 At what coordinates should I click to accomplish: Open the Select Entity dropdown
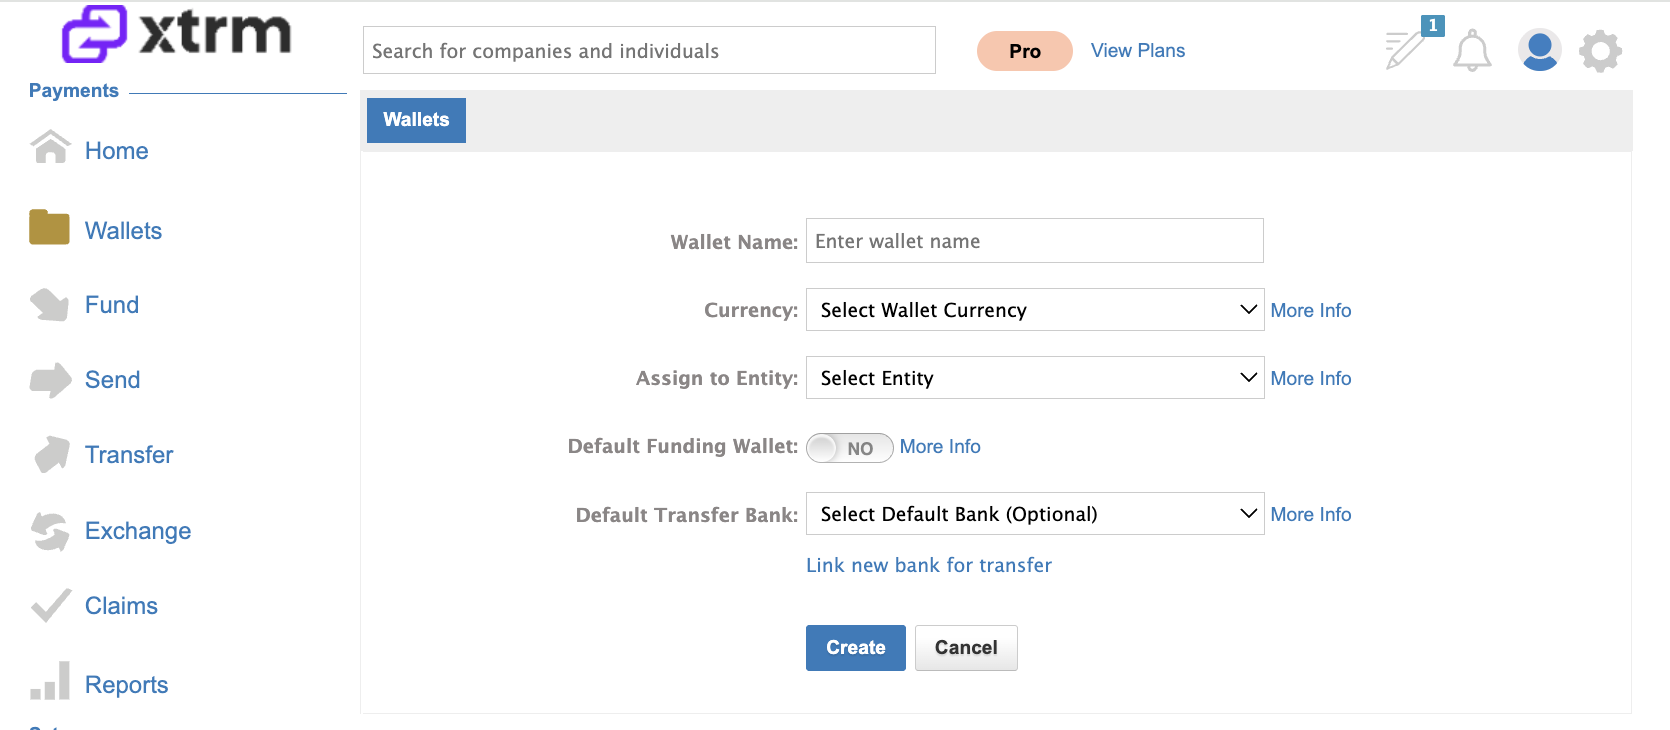click(x=1035, y=378)
